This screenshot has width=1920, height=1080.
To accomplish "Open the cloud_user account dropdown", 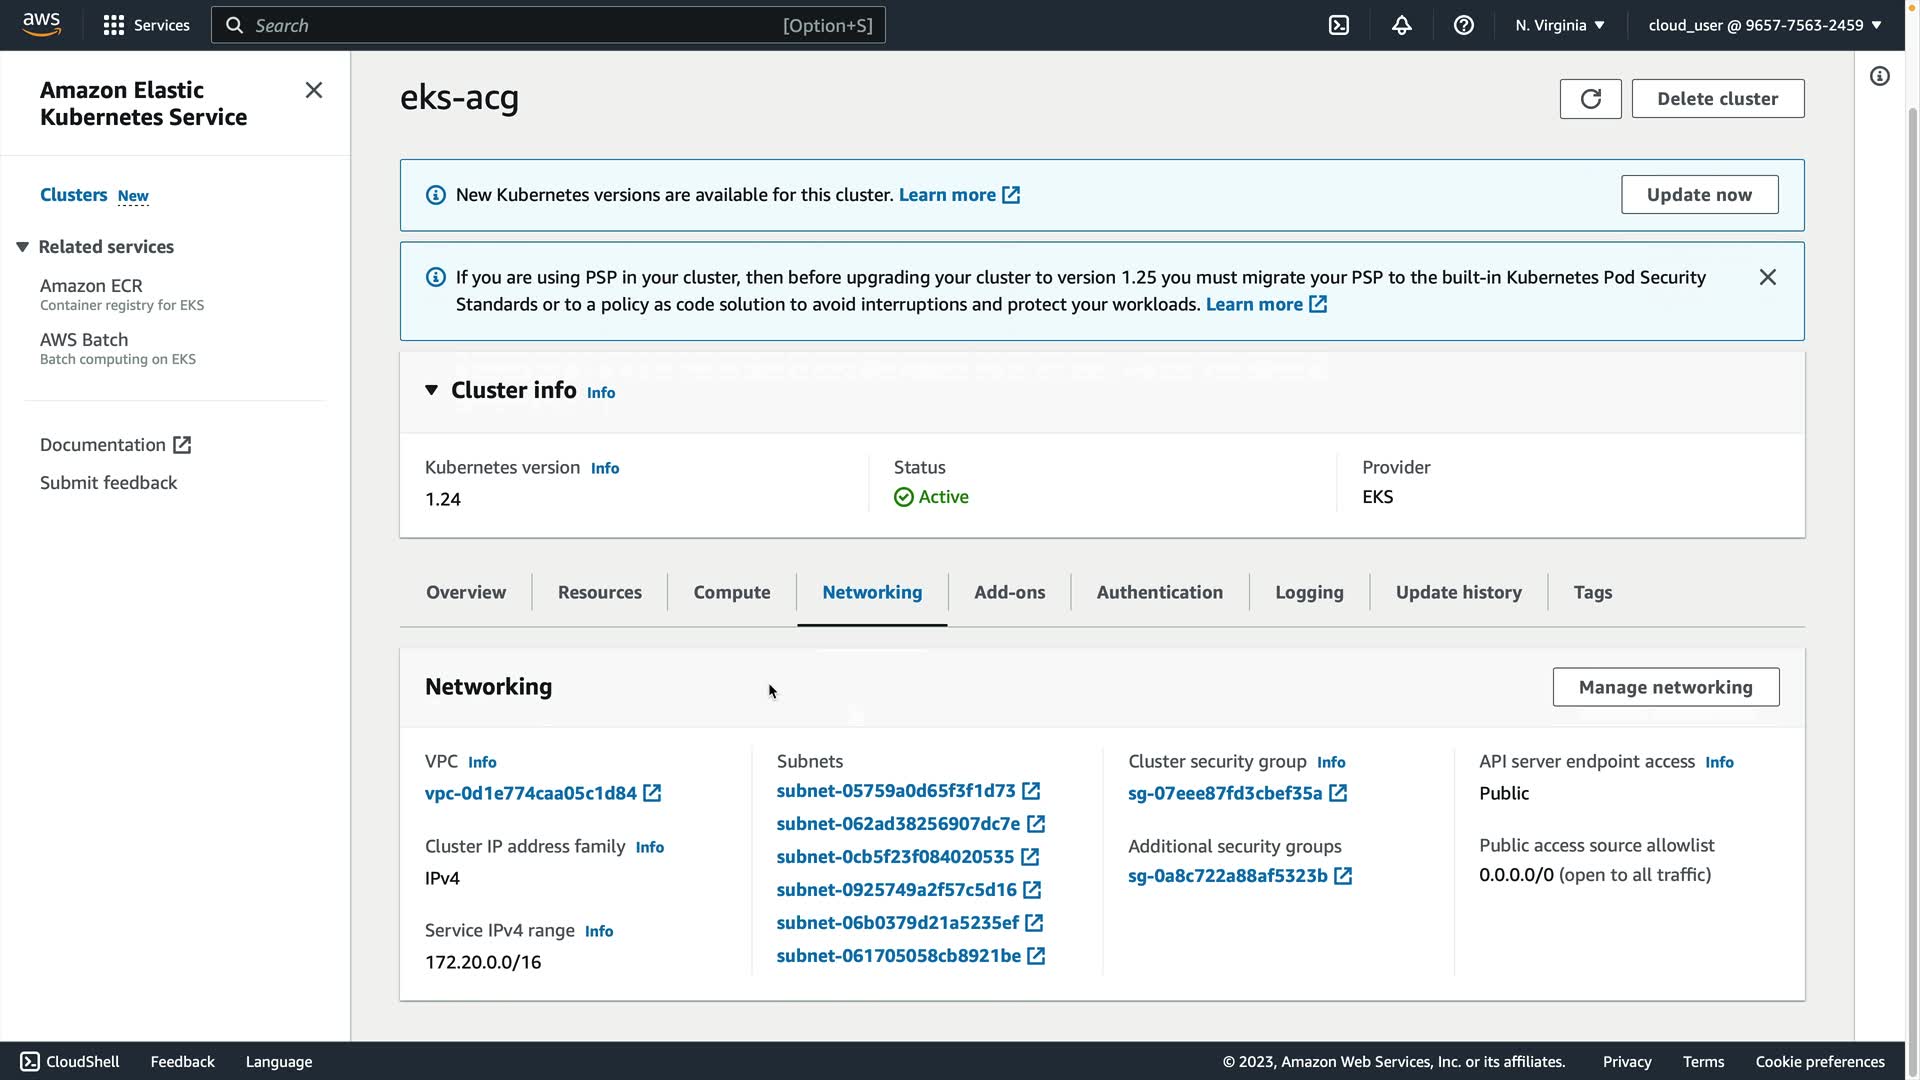I will pos(1764,25).
